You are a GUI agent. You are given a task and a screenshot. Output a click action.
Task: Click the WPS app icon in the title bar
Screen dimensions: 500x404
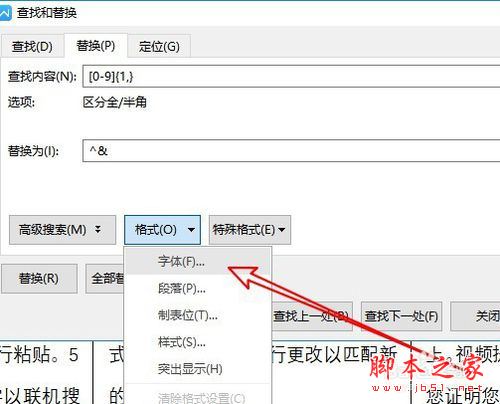(x=5, y=13)
